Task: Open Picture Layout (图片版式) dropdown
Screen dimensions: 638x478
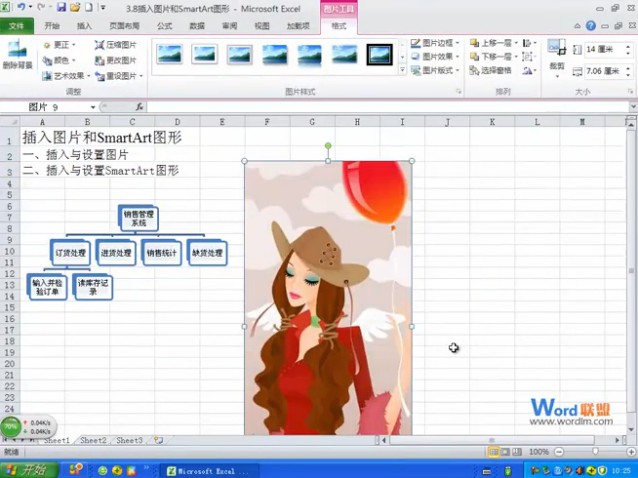Action: (435, 70)
